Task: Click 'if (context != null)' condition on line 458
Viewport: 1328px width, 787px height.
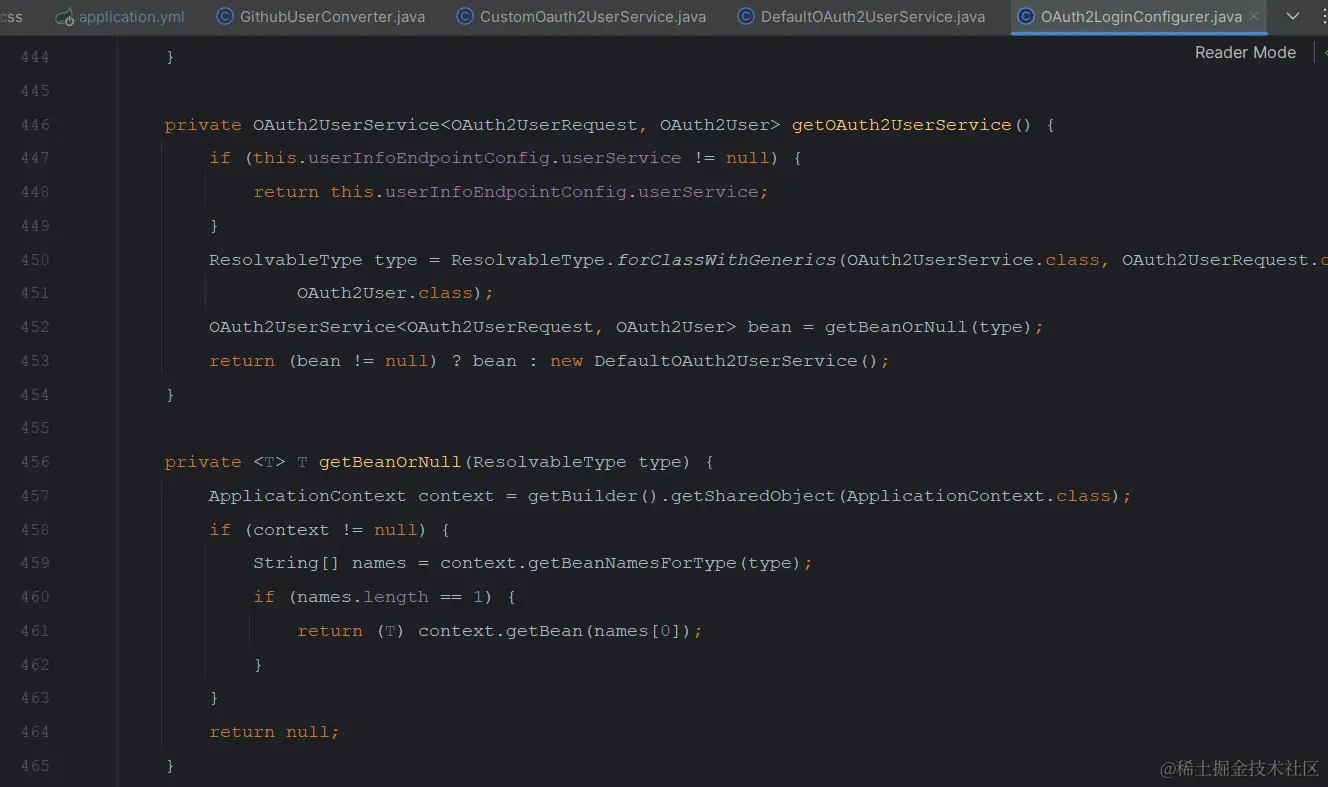Action: [319, 530]
